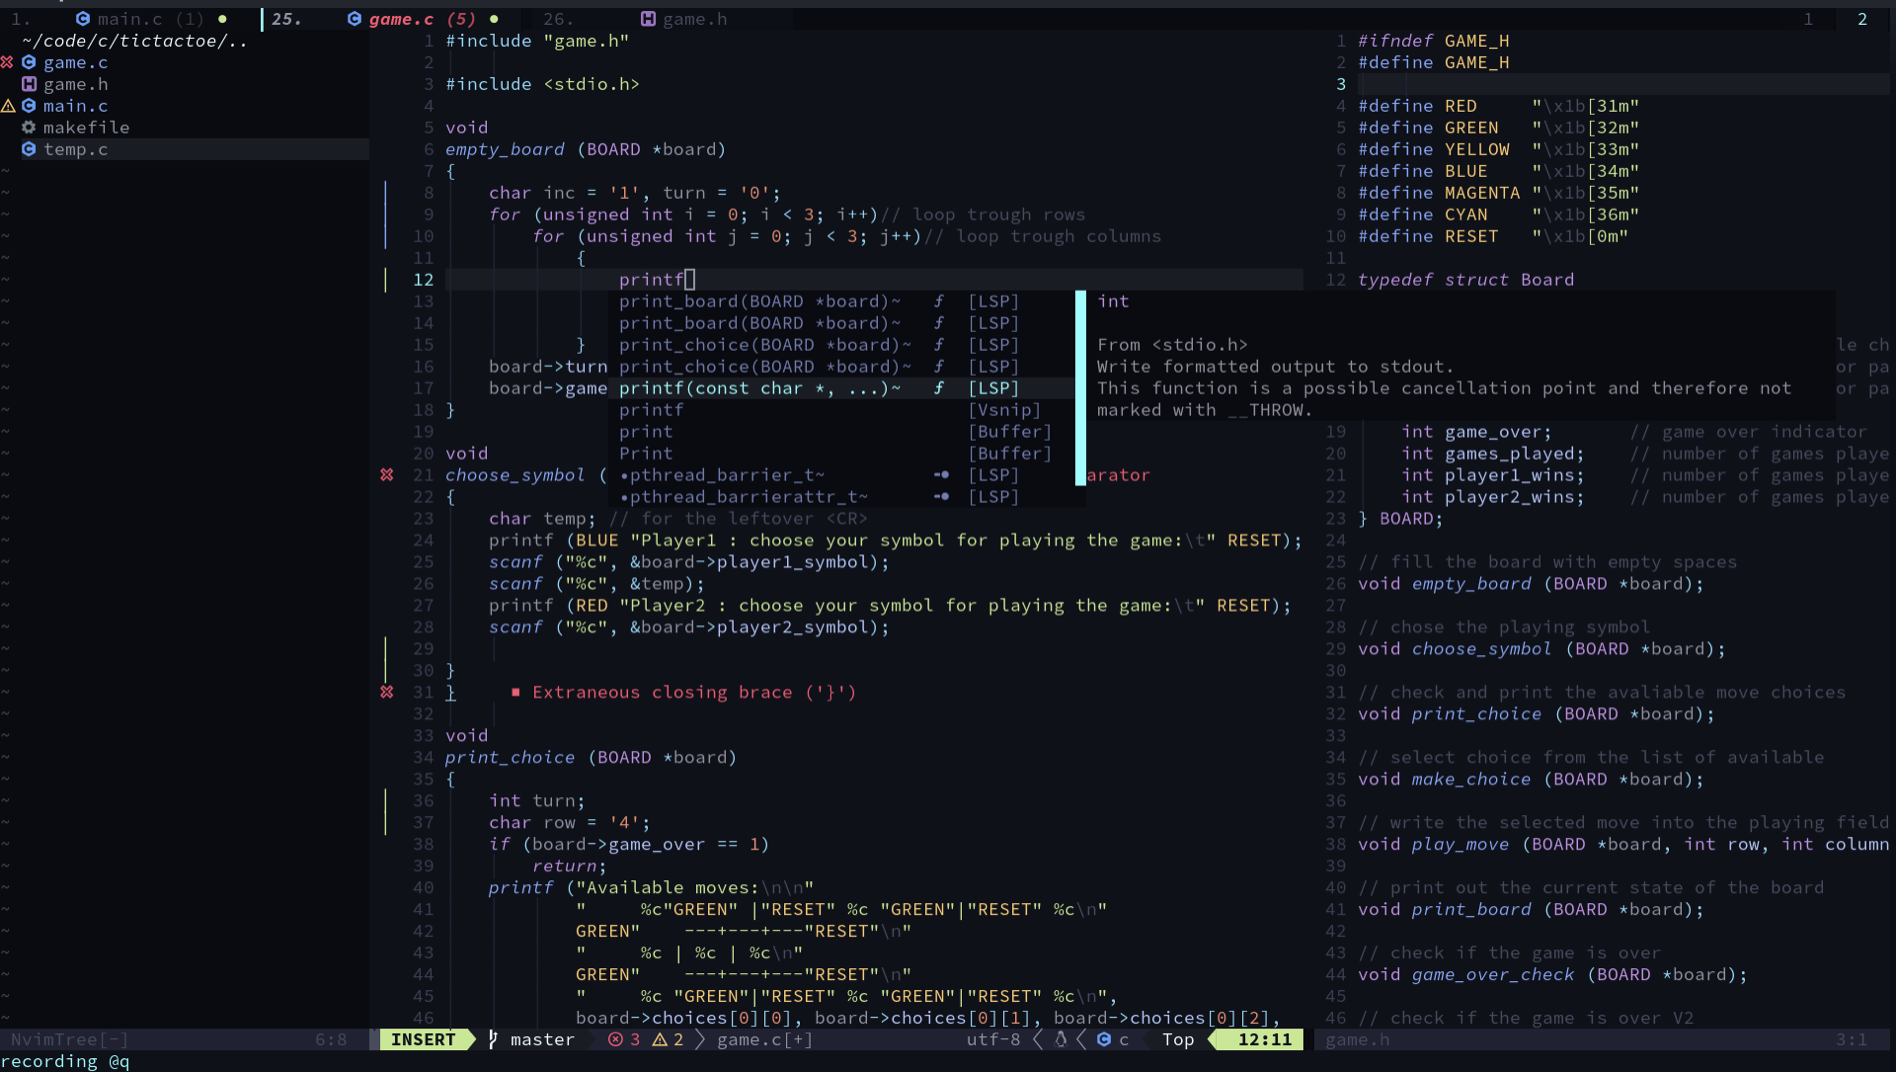Open game.h in the file tree

(x=75, y=84)
